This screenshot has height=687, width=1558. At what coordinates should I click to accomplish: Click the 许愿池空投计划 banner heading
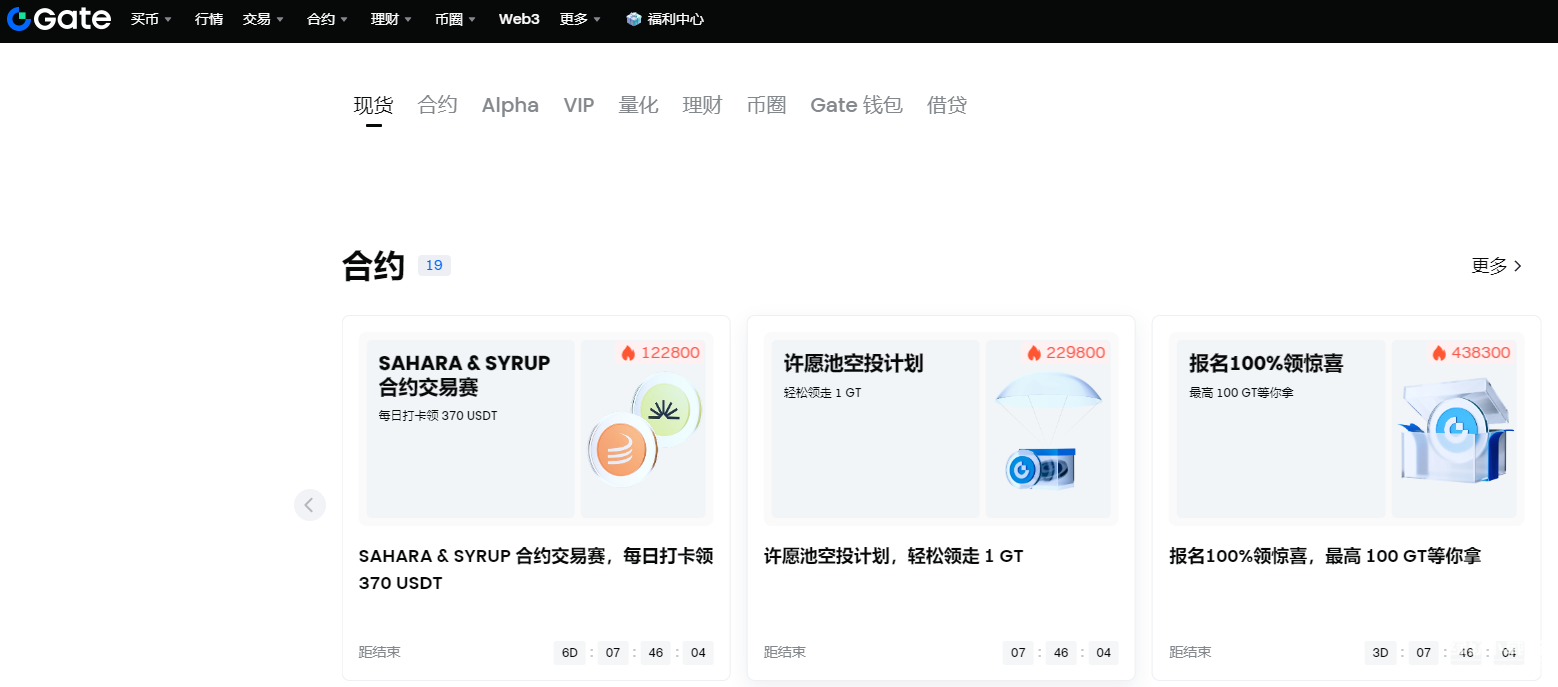tap(853, 363)
